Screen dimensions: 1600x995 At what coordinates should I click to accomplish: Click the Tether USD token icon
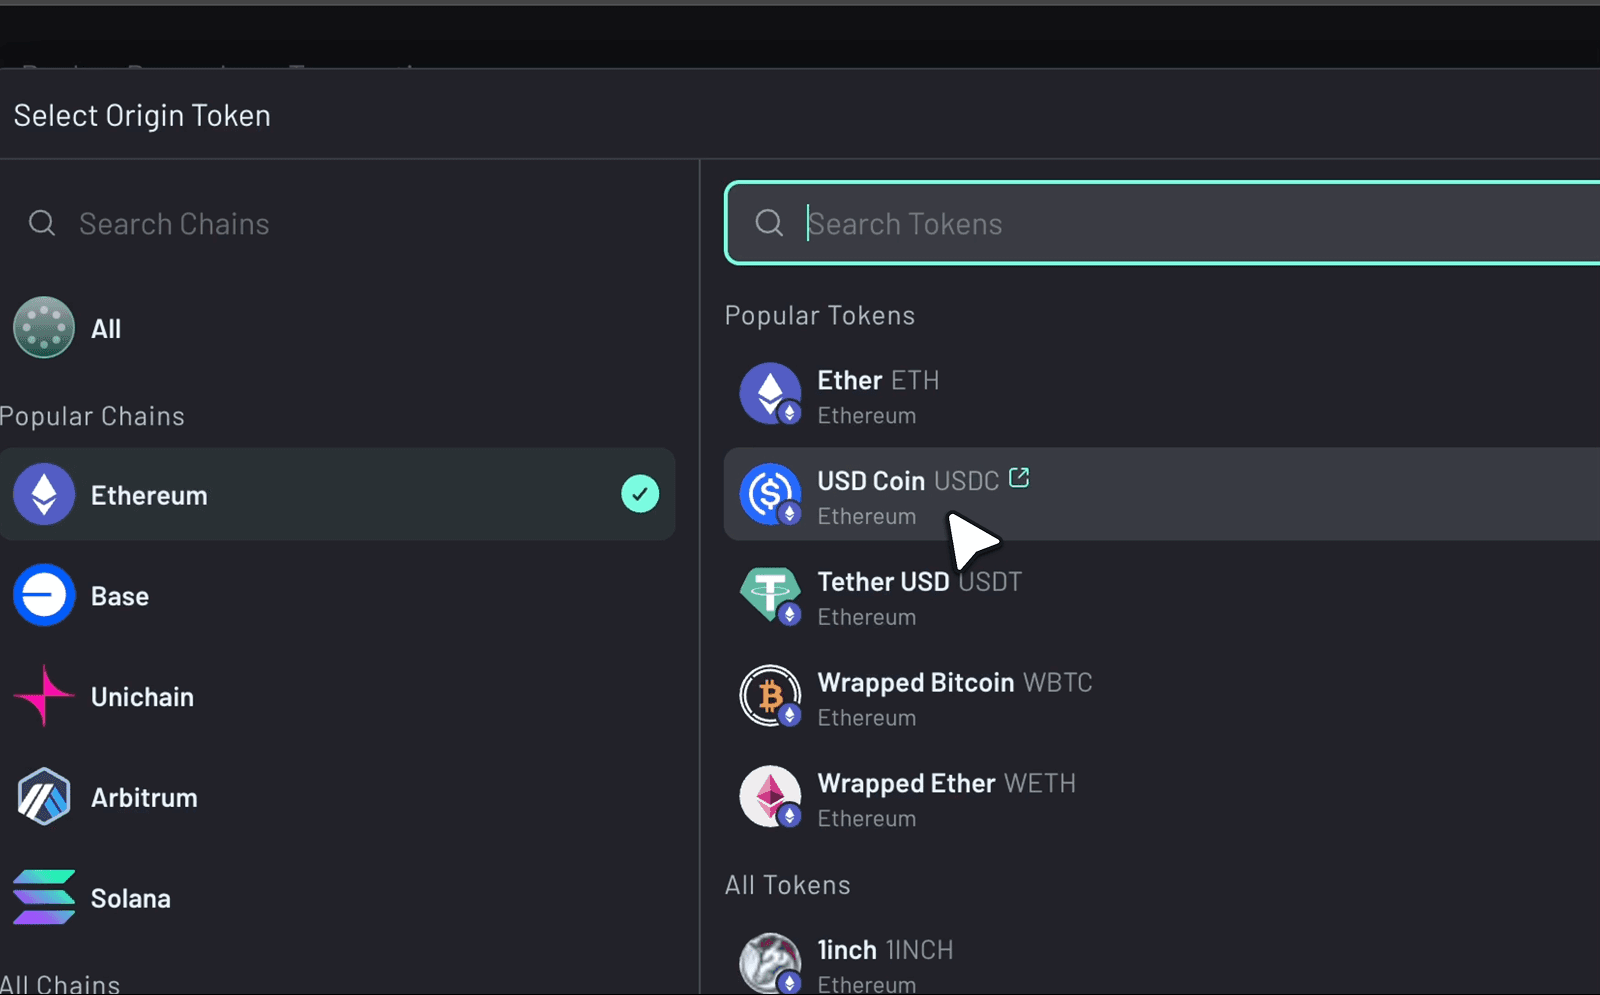click(770, 595)
